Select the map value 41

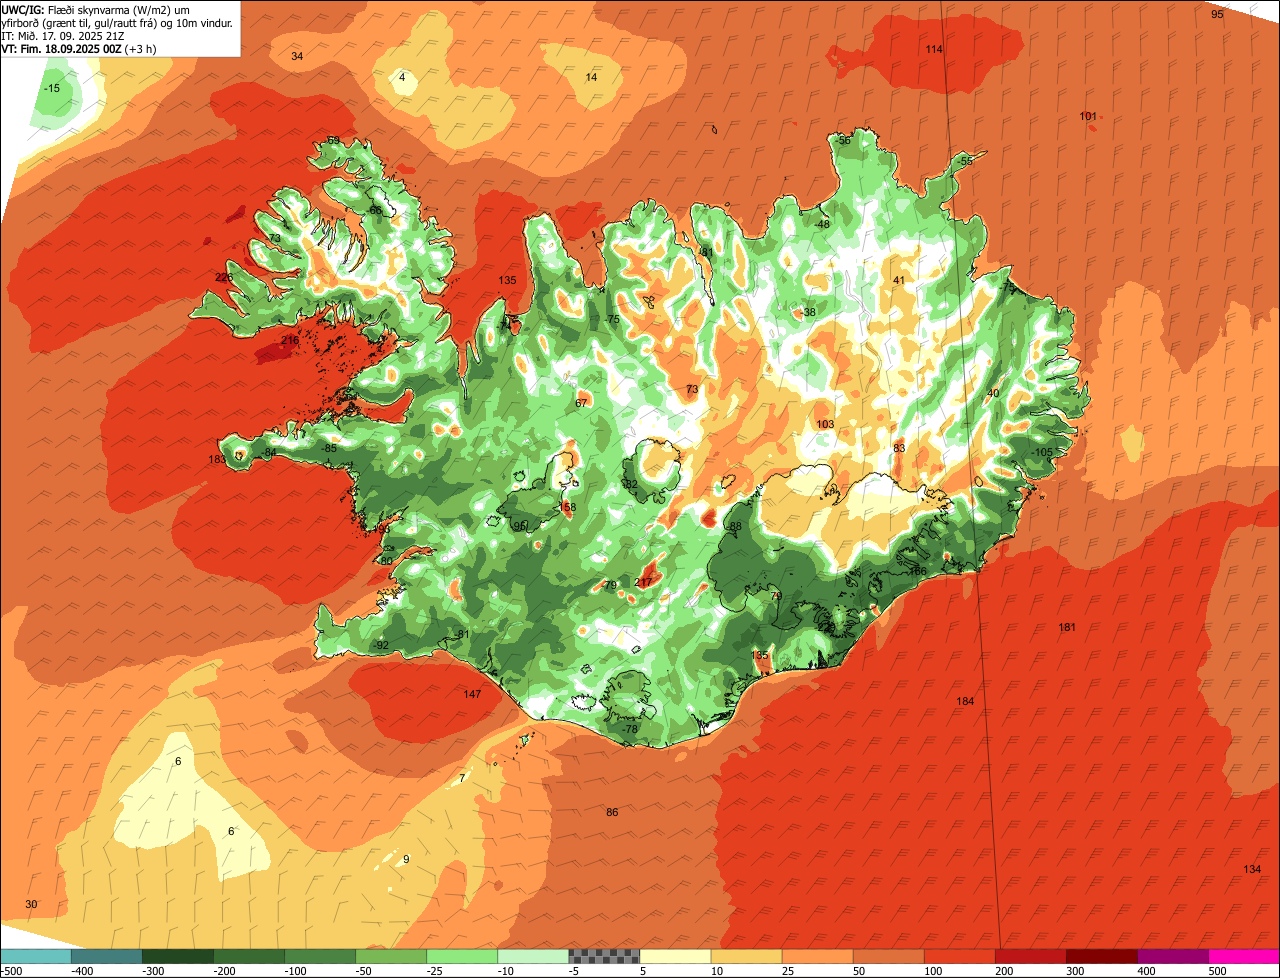898,280
